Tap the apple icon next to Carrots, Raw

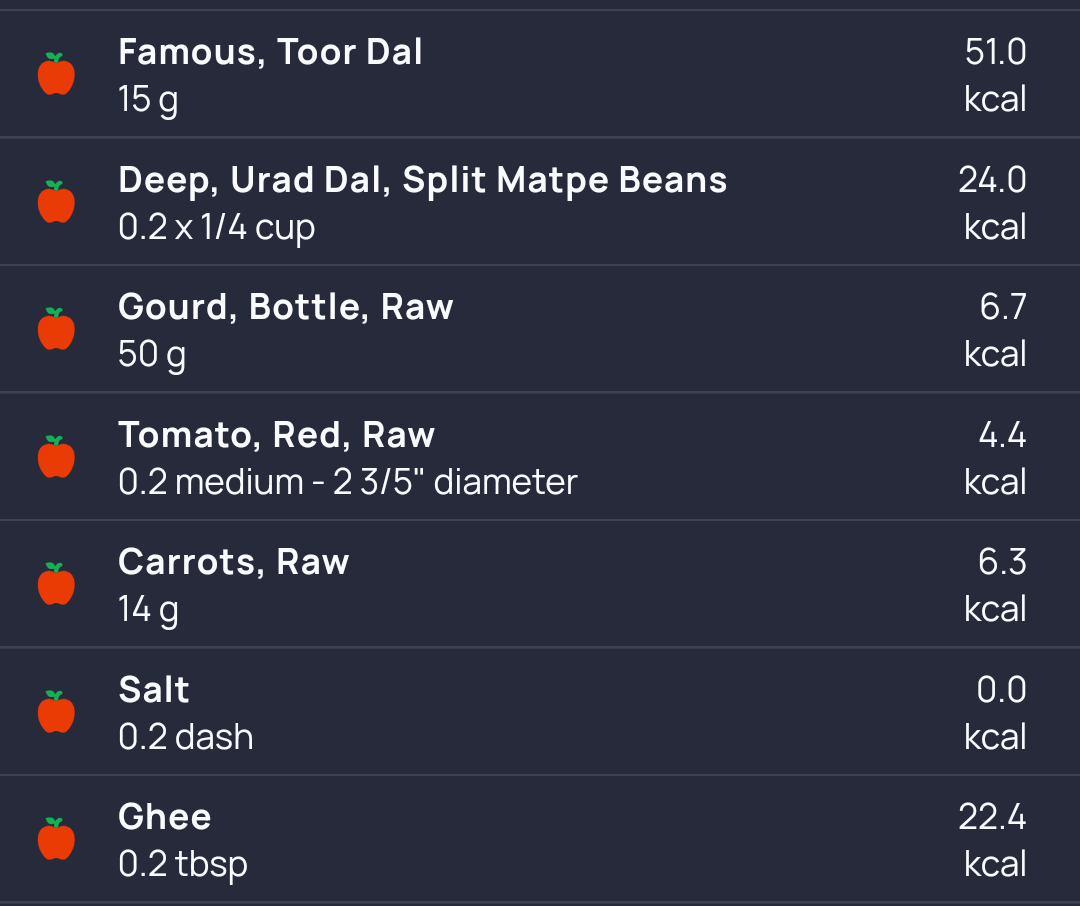pyautogui.click(x=57, y=584)
